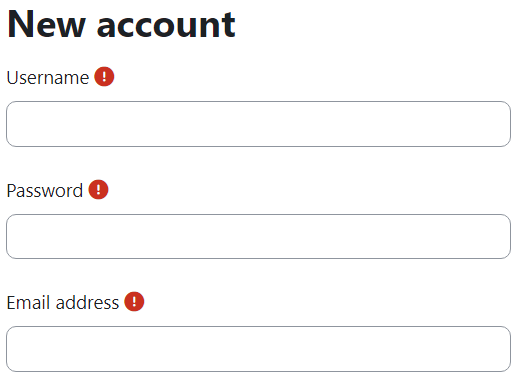Focus the Password input field

[x=258, y=236]
